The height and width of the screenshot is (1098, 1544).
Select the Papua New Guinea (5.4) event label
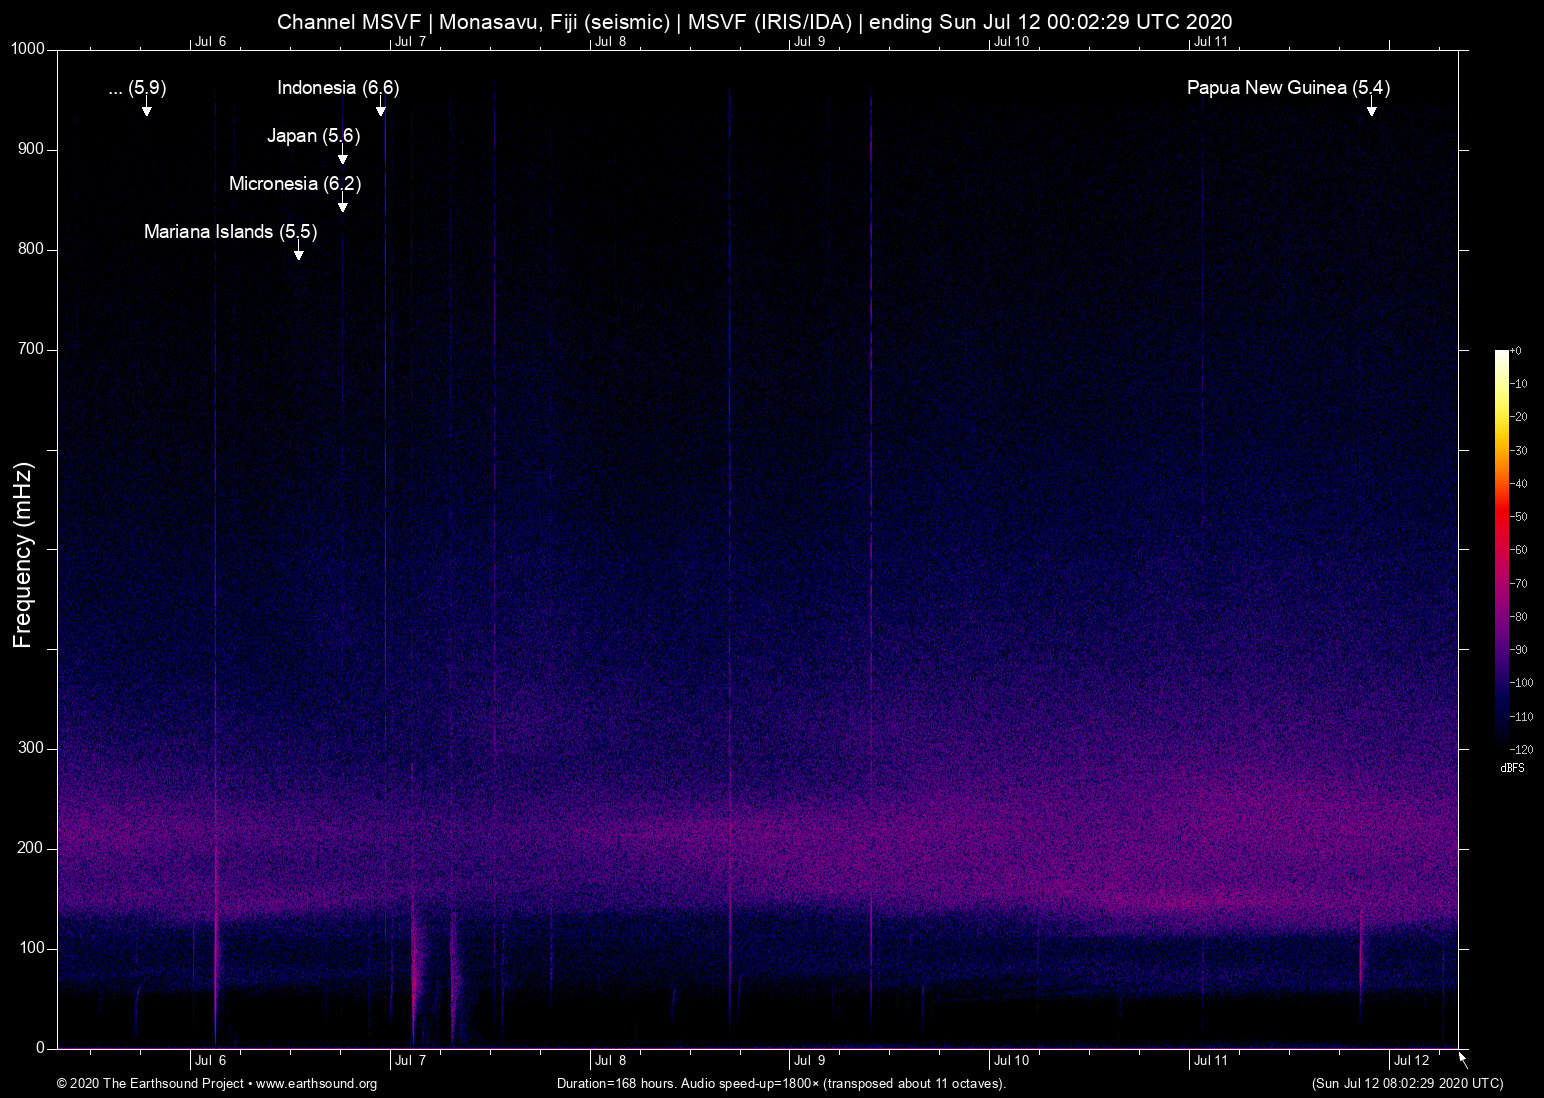pos(1288,88)
